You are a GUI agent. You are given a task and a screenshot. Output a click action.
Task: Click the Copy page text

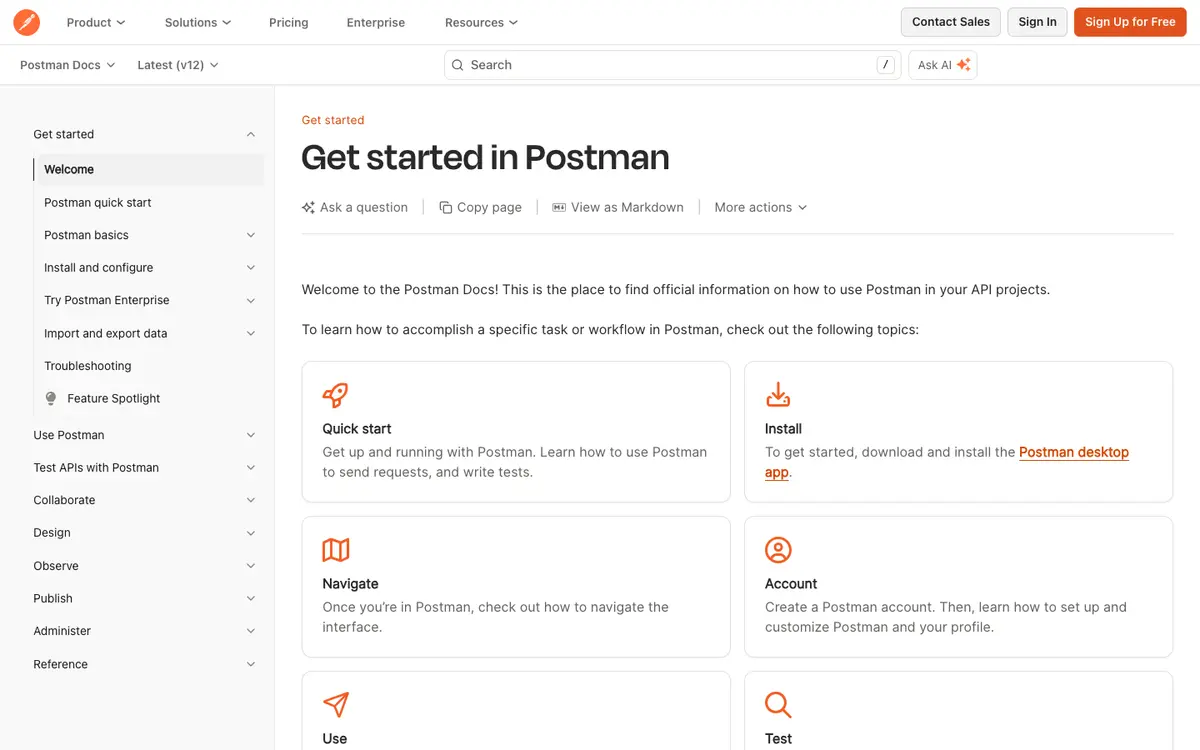pos(489,207)
